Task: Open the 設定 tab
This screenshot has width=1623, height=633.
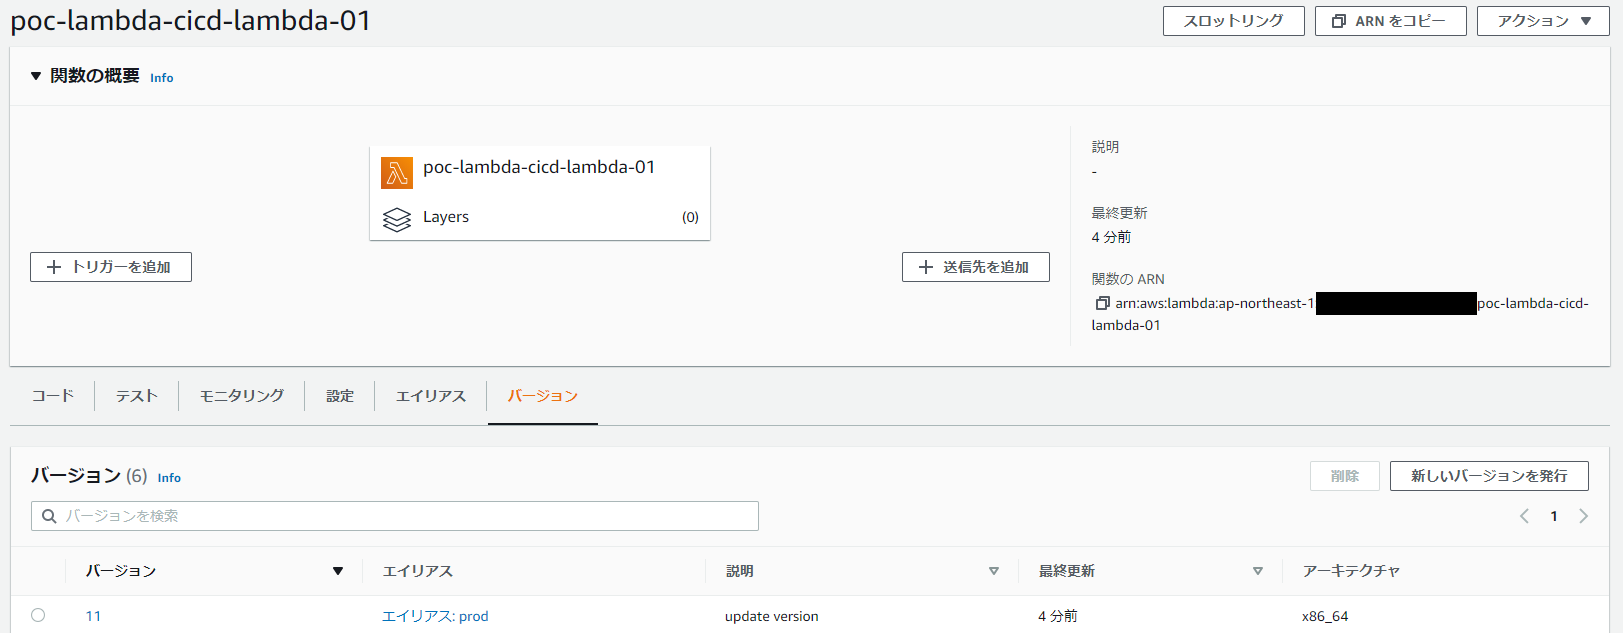Action: click(340, 396)
